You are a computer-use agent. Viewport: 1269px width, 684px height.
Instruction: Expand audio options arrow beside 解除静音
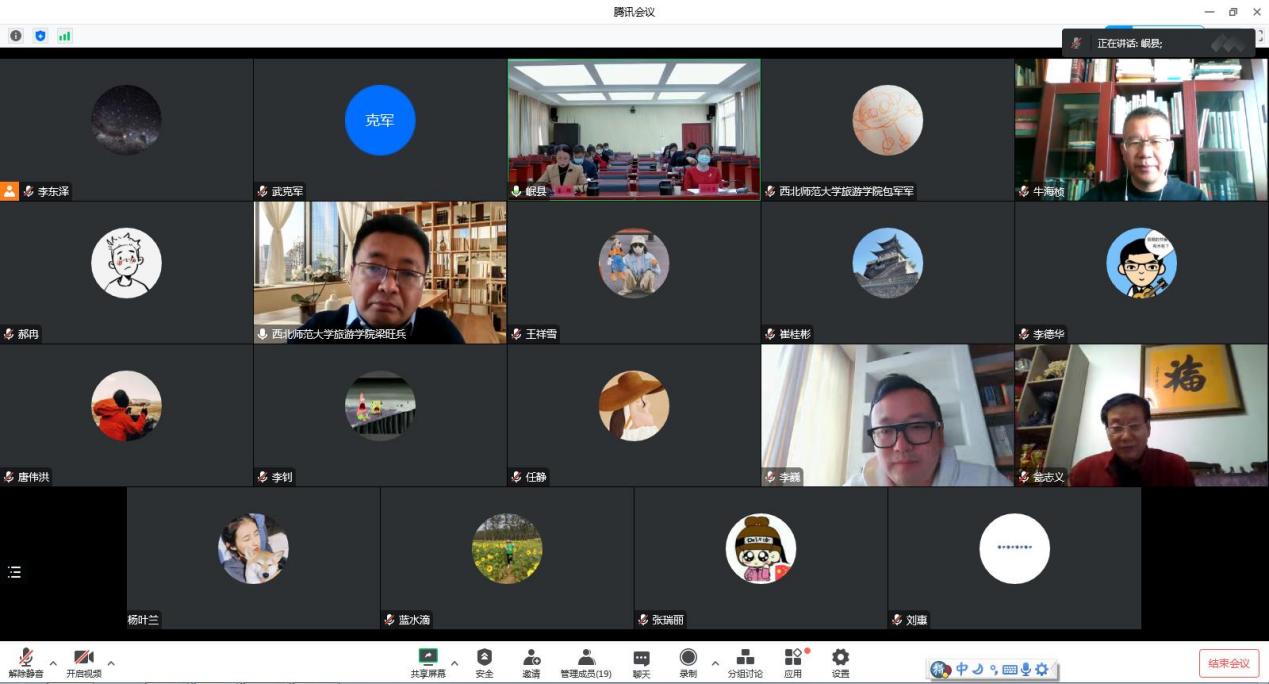coord(53,663)
